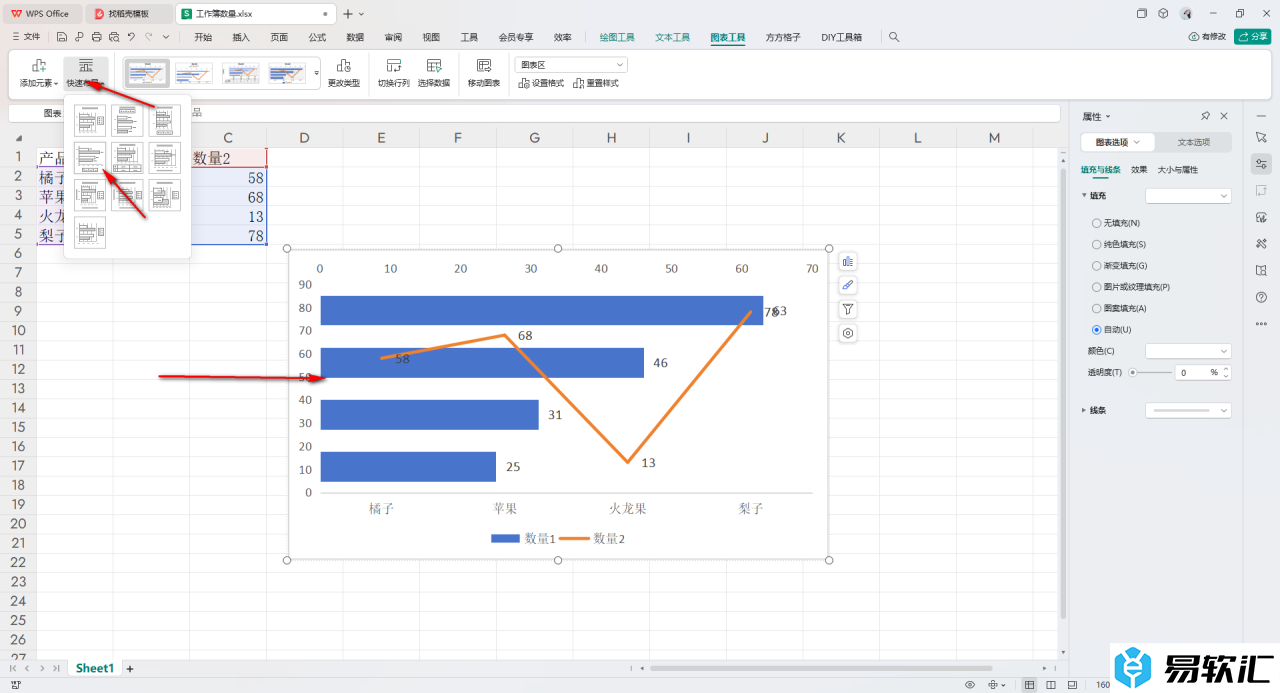Click the chart elements icon beside chart
This screenshot has height=693, width=1280.
pyautogui.click(x=848, y=262)
